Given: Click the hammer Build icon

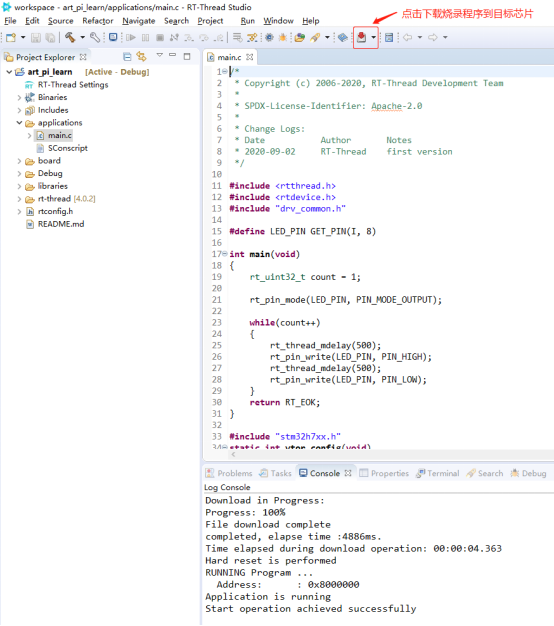Looking at the screenshot, I should [x=70, y=38].
